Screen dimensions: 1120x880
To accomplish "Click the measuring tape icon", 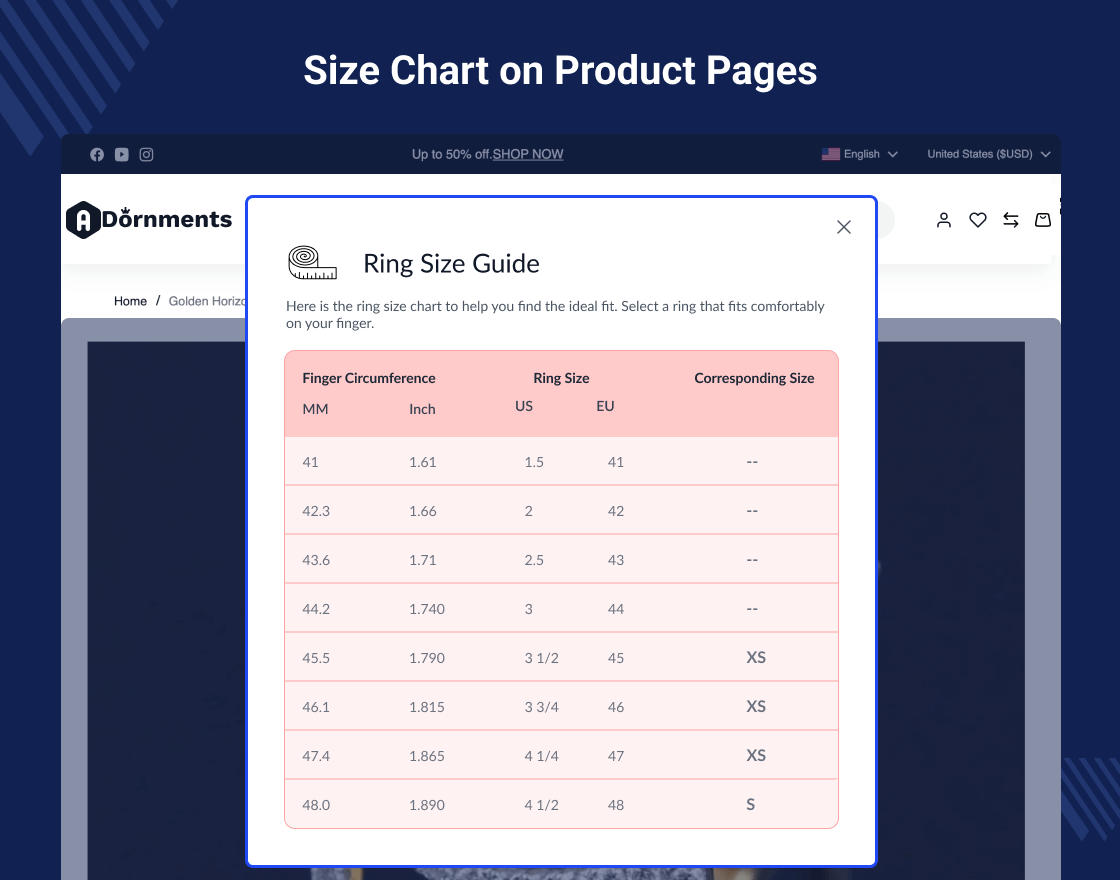I will [x=312, y=263].
